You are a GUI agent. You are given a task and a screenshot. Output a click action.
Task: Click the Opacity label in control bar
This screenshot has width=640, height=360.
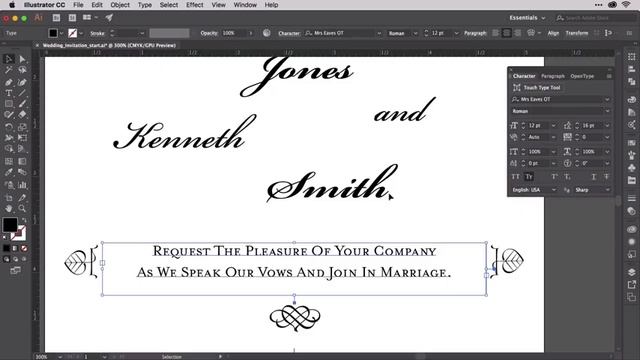[x=209, y=33]
